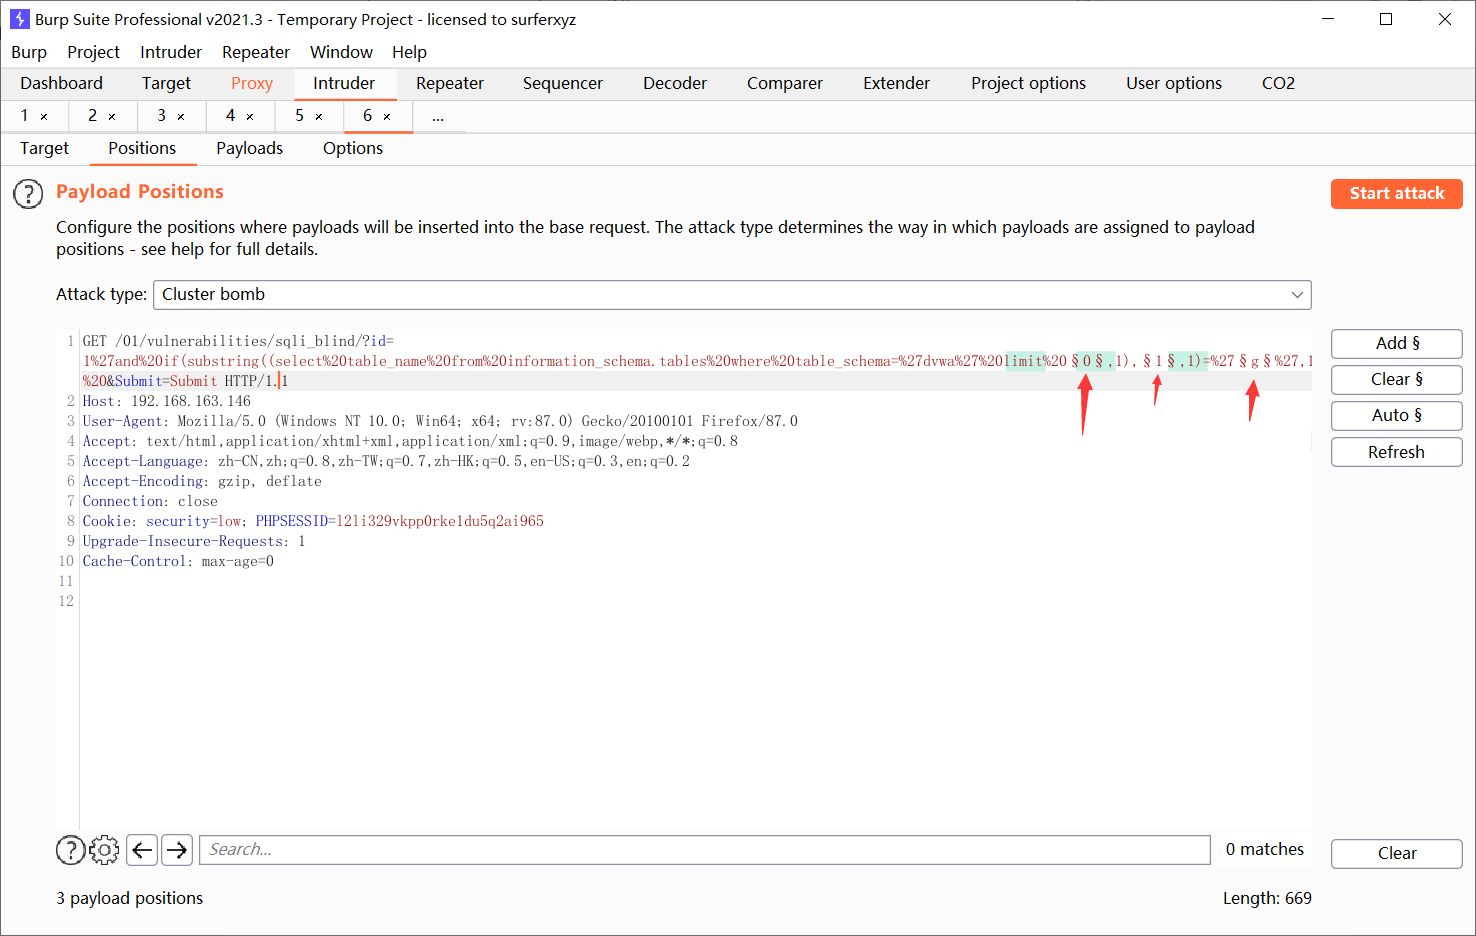Close Intruder attack tab 3

pyautogui.click(x=181, y=117)
